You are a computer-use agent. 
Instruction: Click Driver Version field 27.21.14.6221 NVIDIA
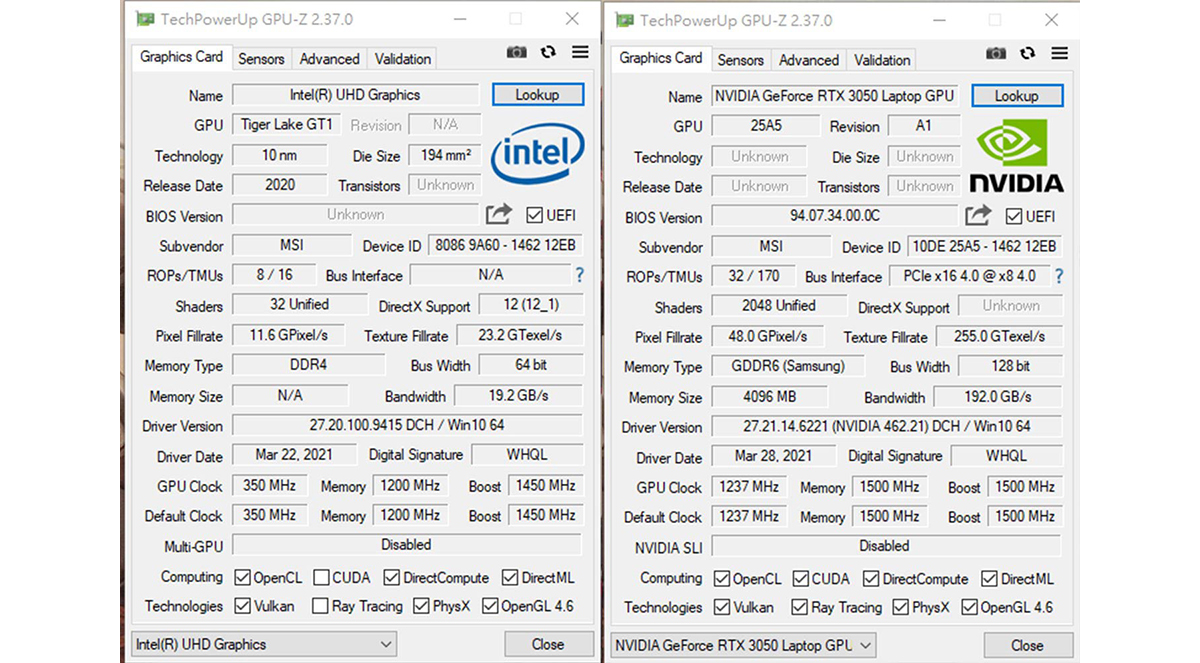887,426
